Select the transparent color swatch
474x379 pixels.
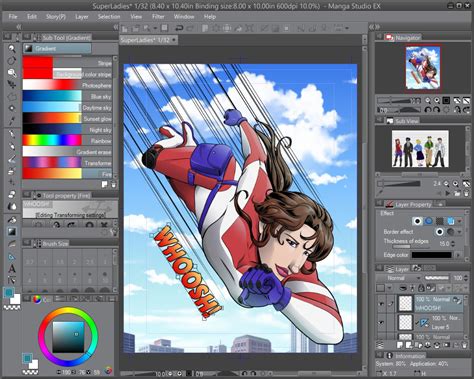(12, 307)
